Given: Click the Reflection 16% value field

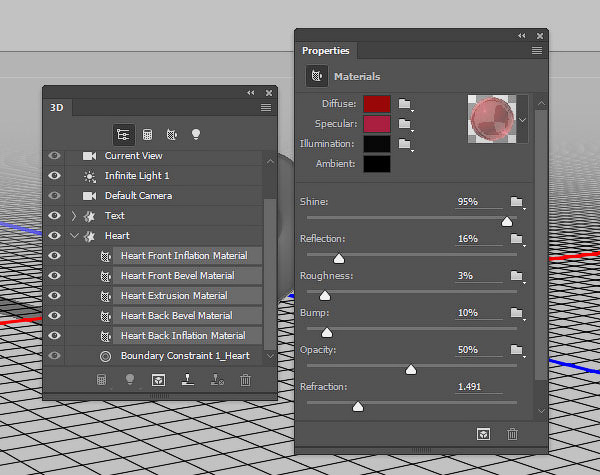Looking at the screenshot, I should (x=479, y=239).
